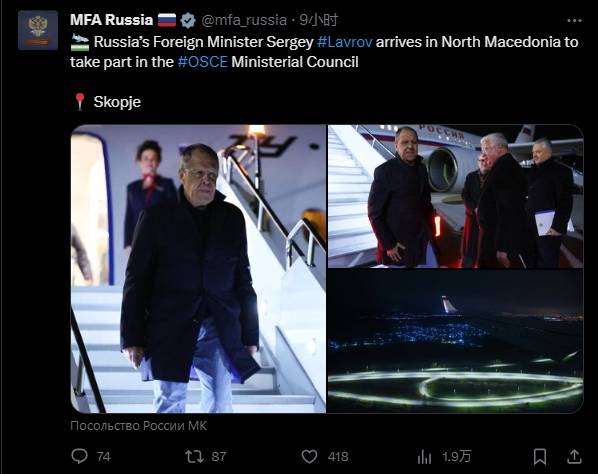Open the #Lavrov hashtag
Image resolution: width=598 pixels, height=474 pixels.
click(344, 42)
